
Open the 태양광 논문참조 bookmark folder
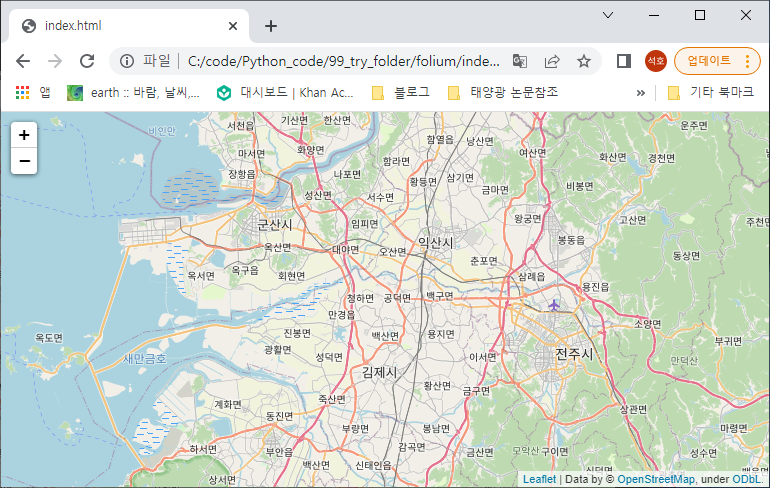[503, 92]
